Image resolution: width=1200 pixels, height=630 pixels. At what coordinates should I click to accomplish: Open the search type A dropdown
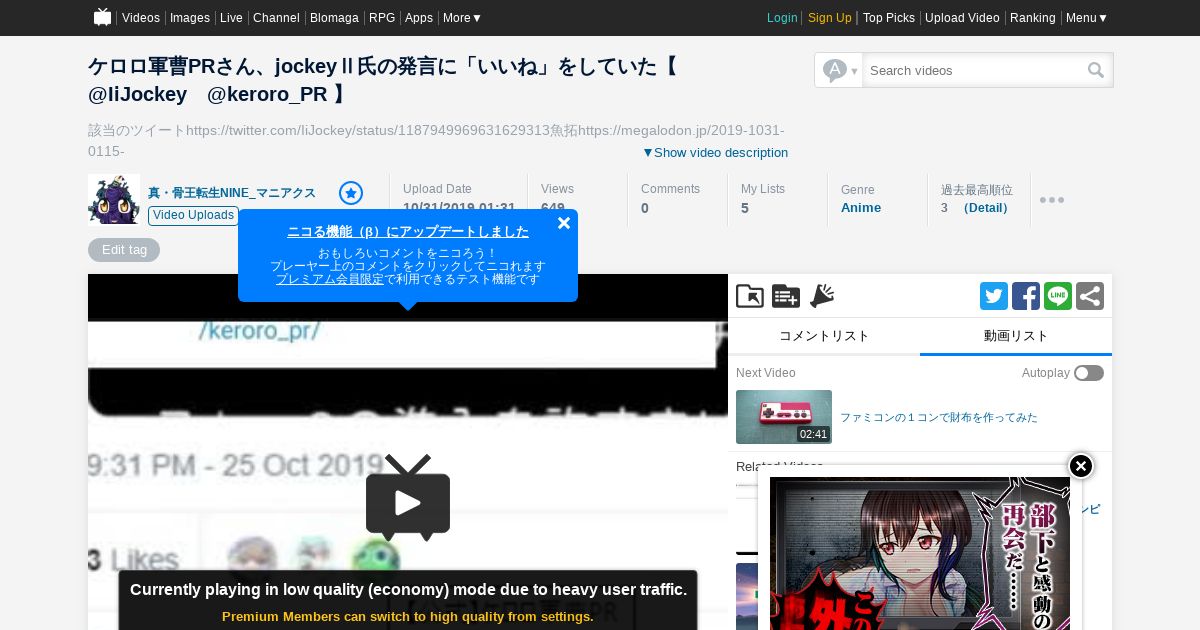(839, 70)
